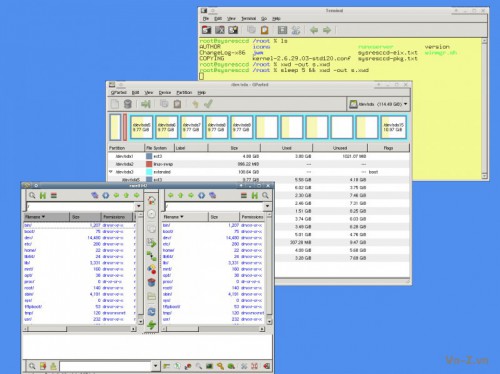The height and width of the screenshot is (374, 500).
Task: Click the red-blue bucket icon in center column
Action: (x=151, y=282)
